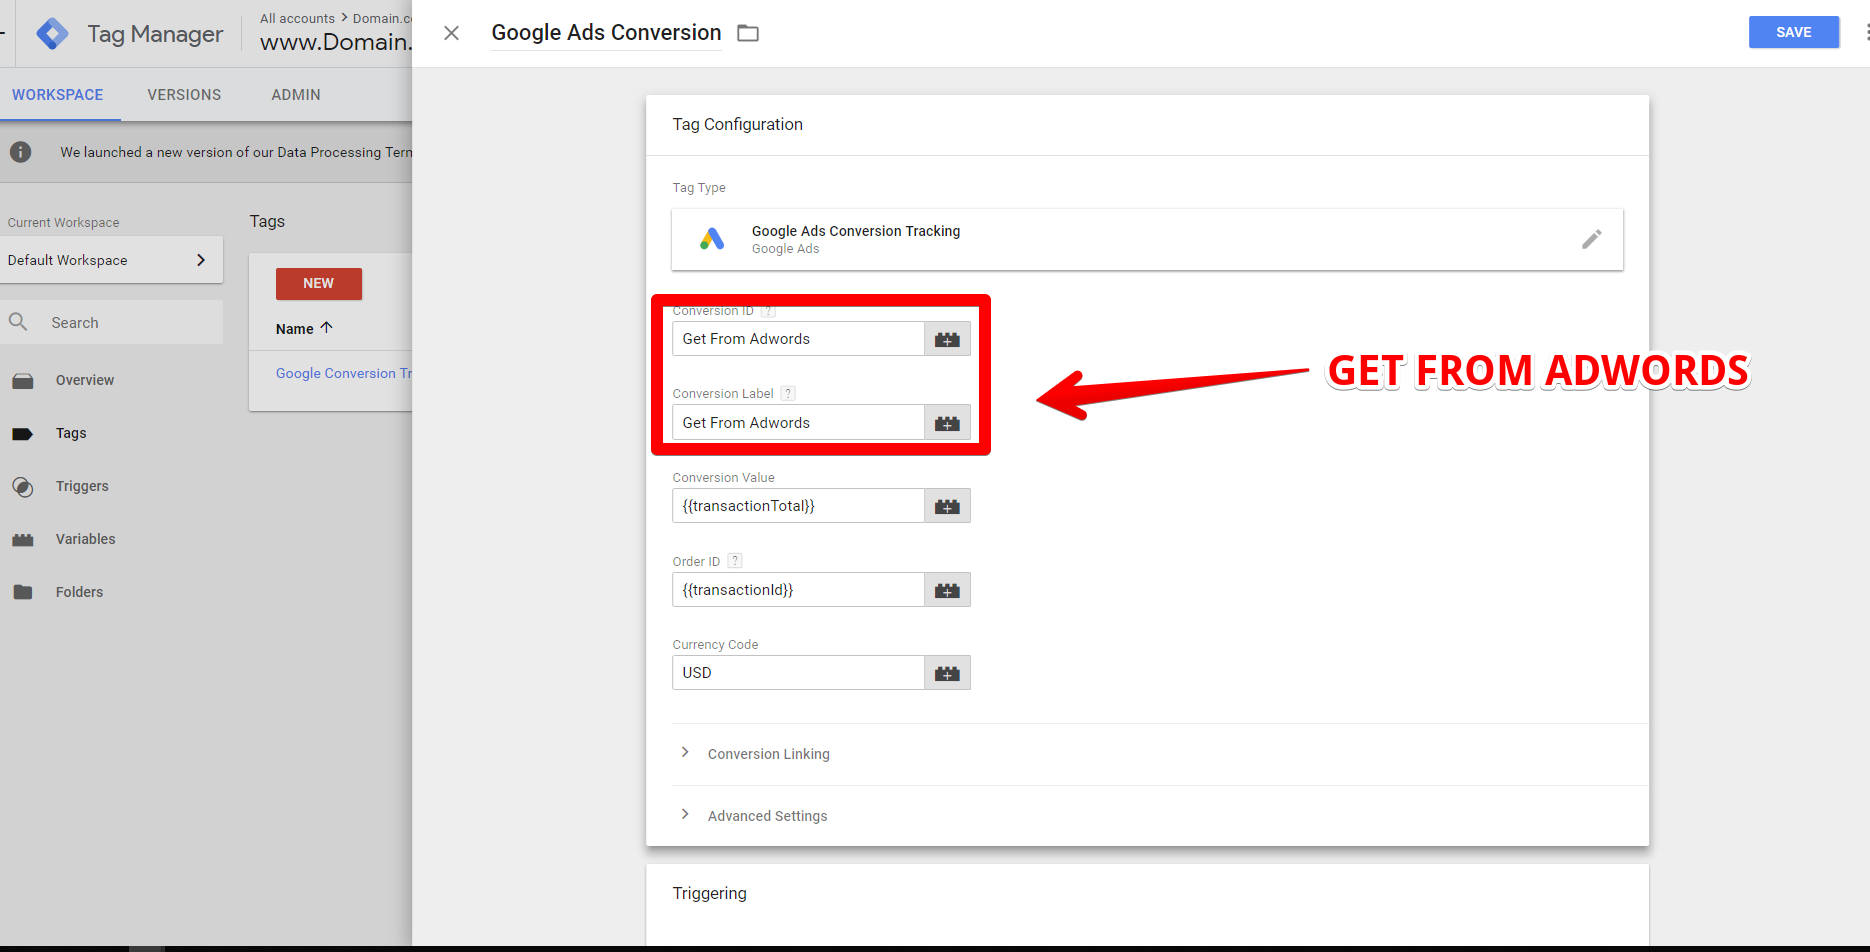
Task: Click the NEW tag button
Action: tap(319, 284)
